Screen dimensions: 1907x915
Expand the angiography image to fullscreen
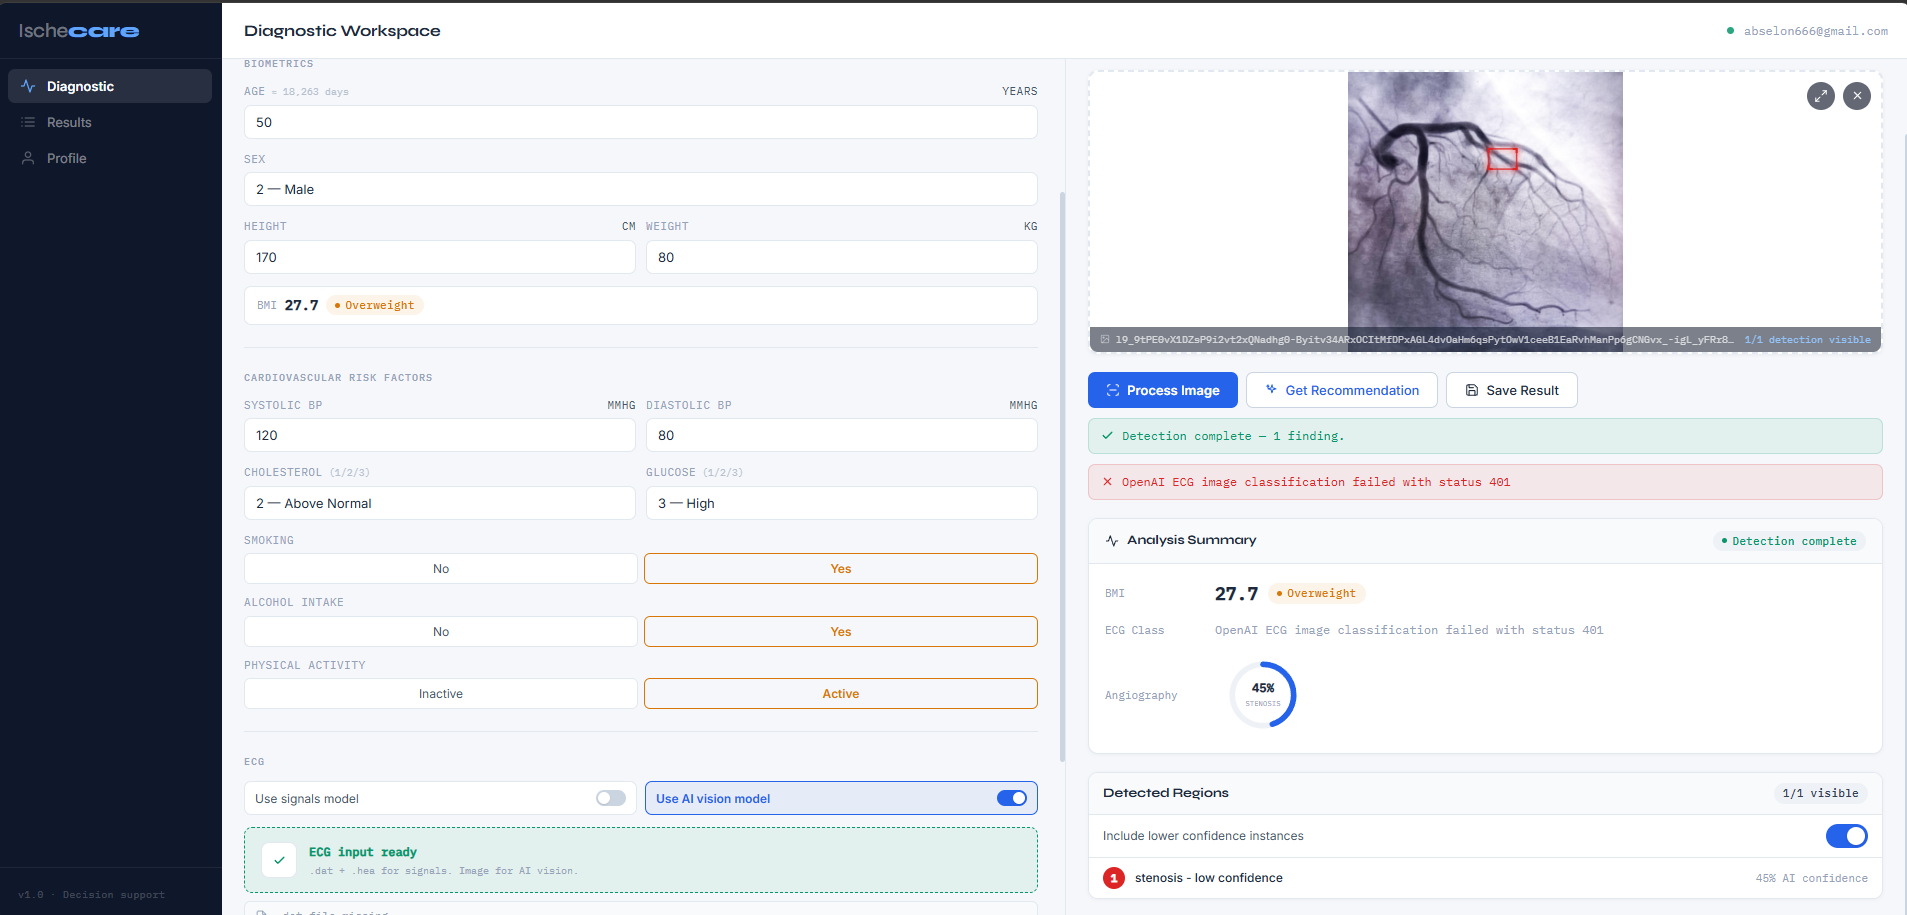click(x=1821, y=96)
